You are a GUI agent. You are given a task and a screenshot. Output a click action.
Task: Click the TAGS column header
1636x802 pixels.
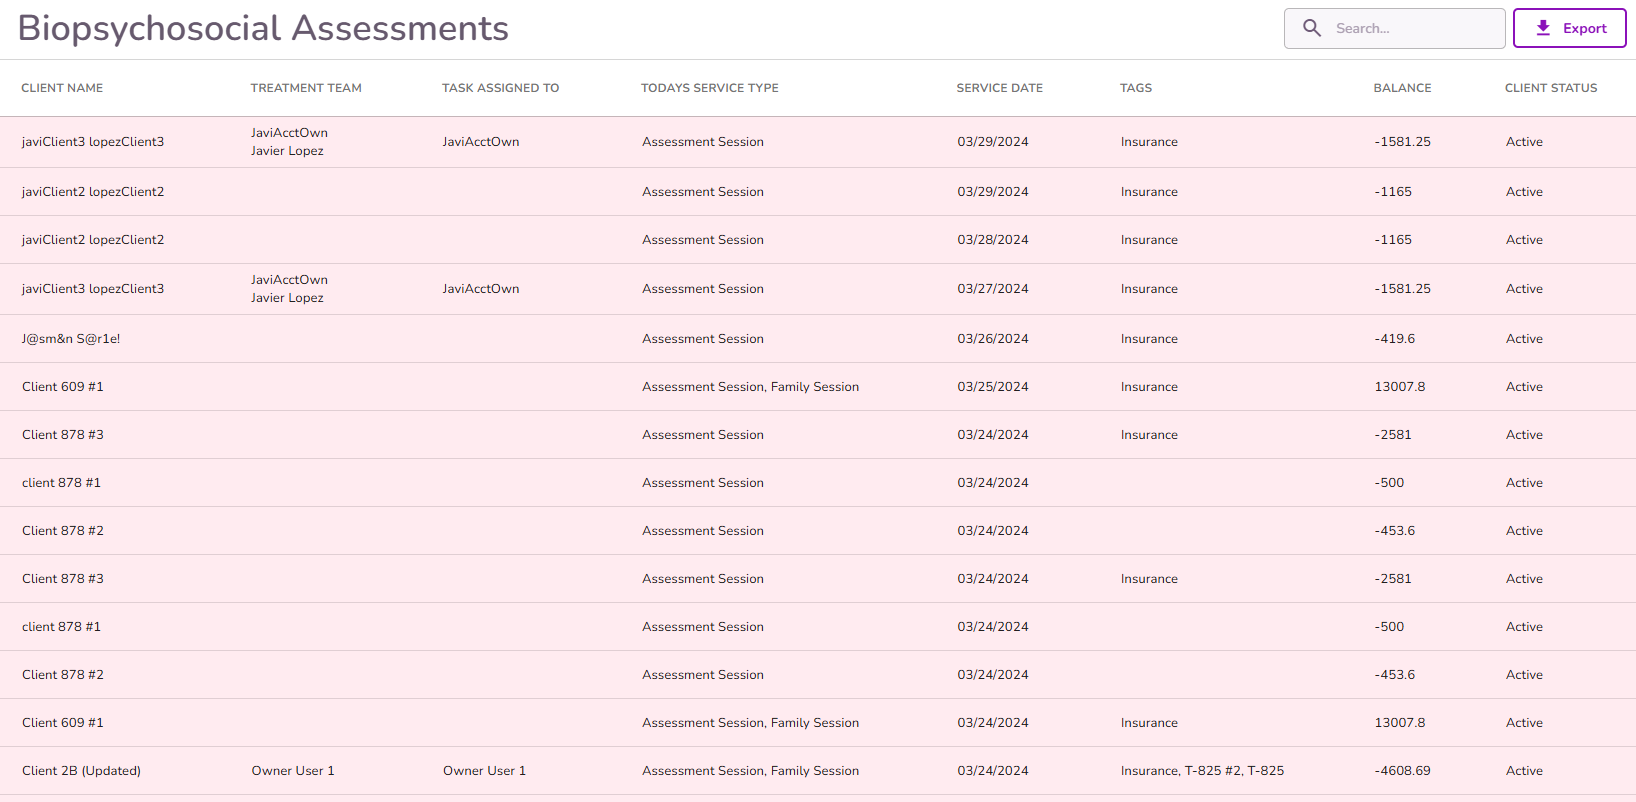click(x=1136, y=88)
